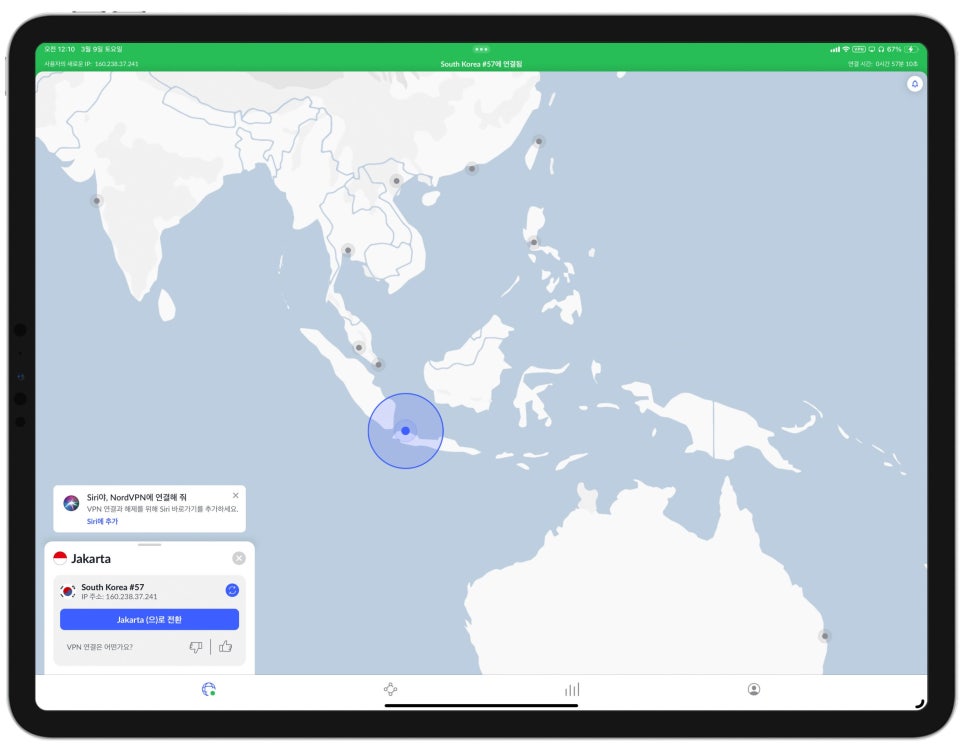Tap the 'Siri에 추가' link
Screen dimensions: 966x750
pyautogui.click(x=102, y=521)
